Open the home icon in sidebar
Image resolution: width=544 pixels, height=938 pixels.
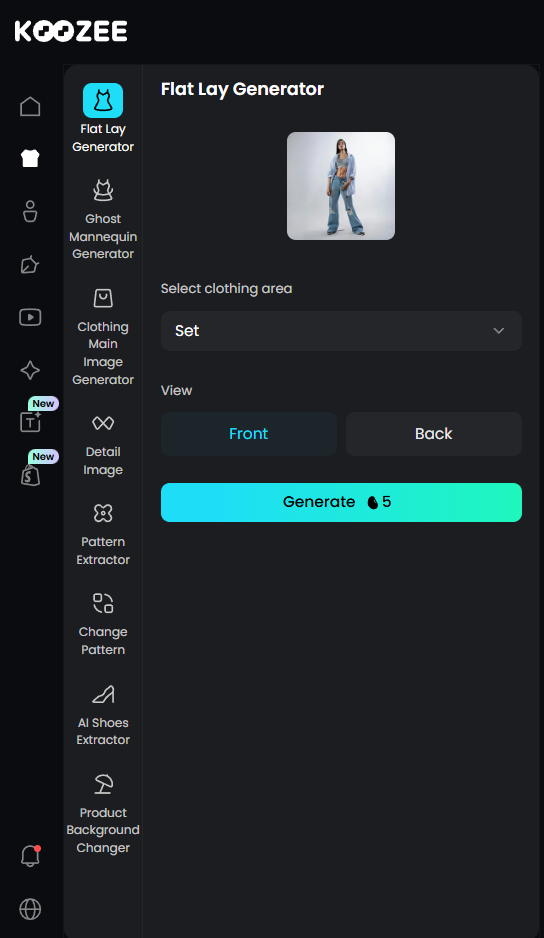point(30,106)
